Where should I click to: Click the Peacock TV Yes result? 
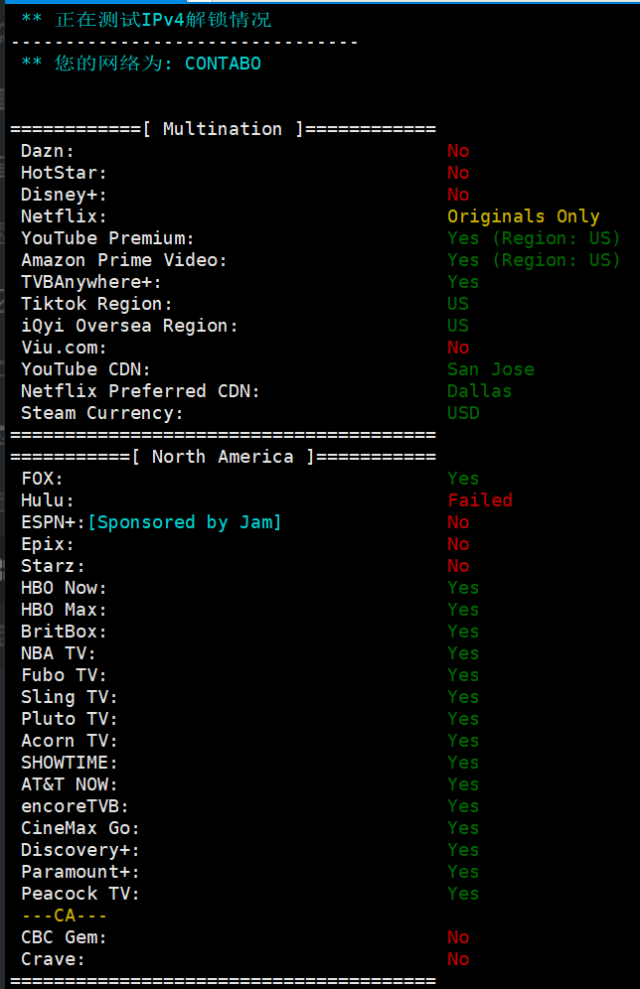pyautogui.click(x=463, y=894)
